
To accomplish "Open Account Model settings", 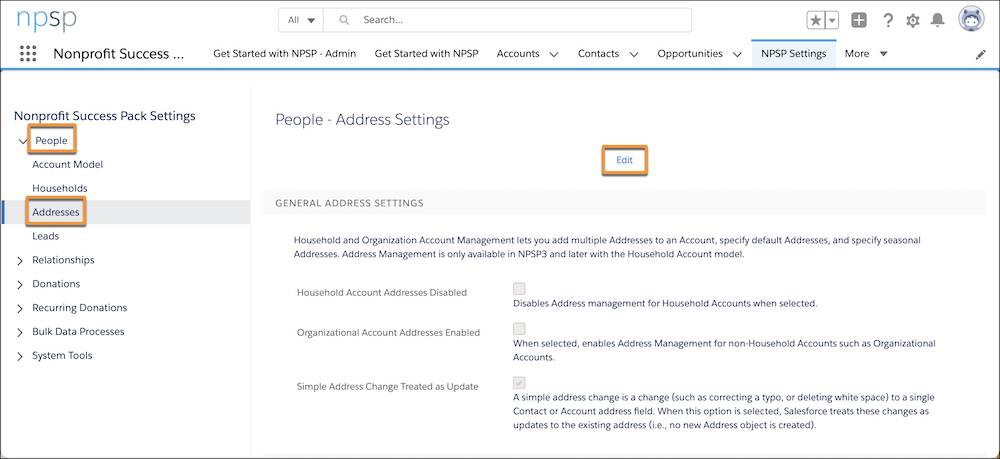I will click(x=68, y=164).
